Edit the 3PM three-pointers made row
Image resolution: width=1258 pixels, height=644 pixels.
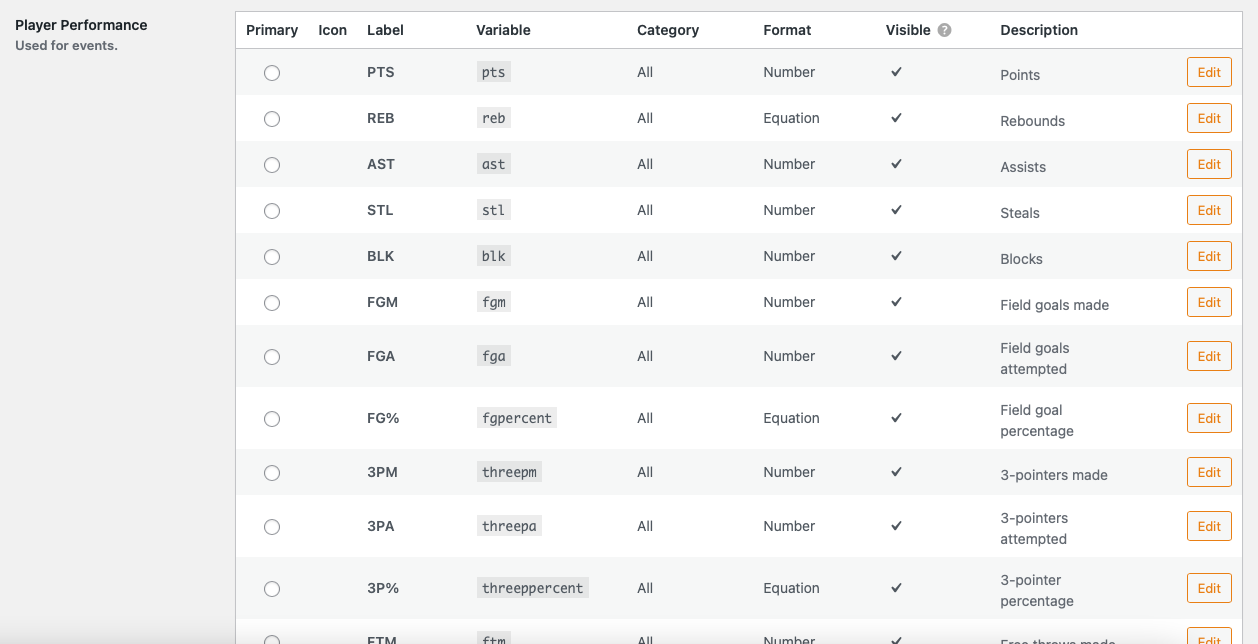(1209, 472)
